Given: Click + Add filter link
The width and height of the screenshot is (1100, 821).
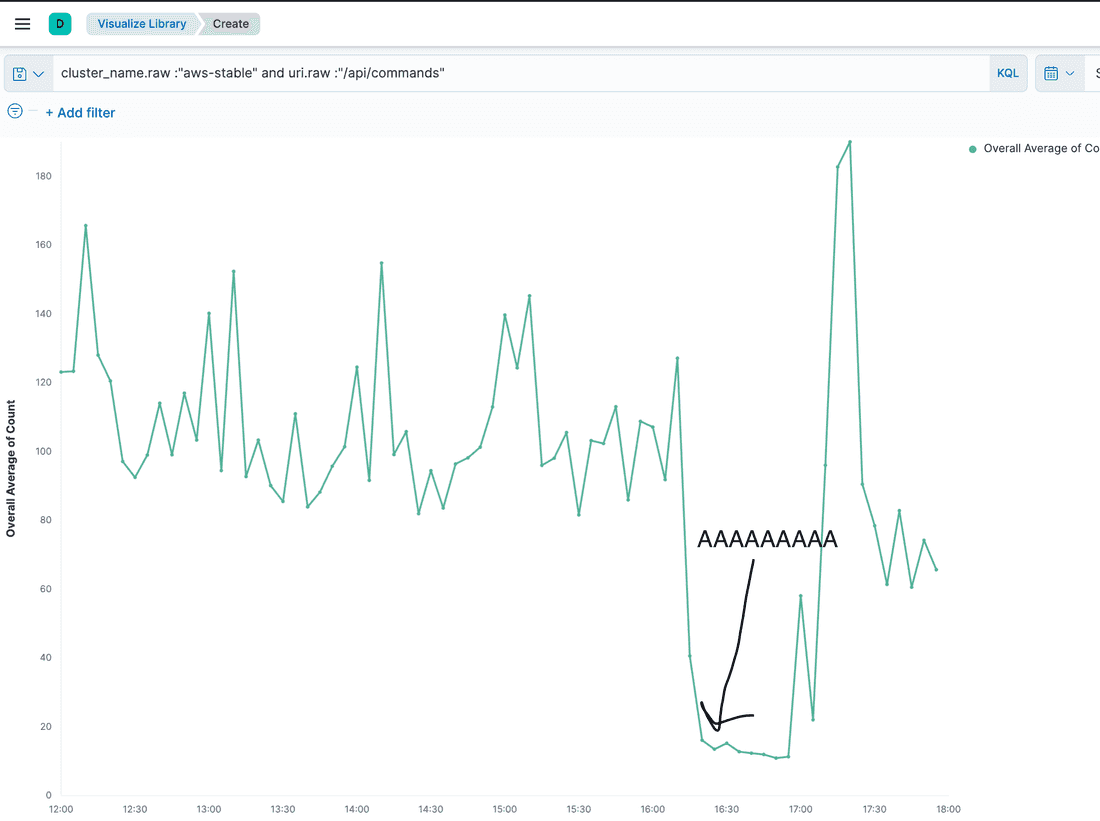Looking at the screenshot, I should (80, 113).
